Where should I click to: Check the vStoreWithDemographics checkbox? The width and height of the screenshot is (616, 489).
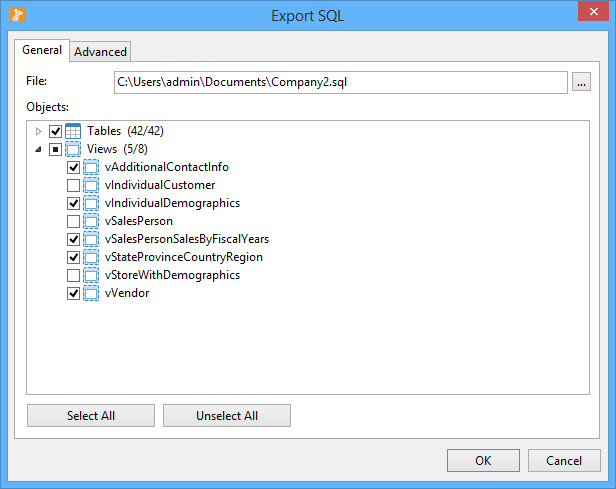[x=73, y=275]
